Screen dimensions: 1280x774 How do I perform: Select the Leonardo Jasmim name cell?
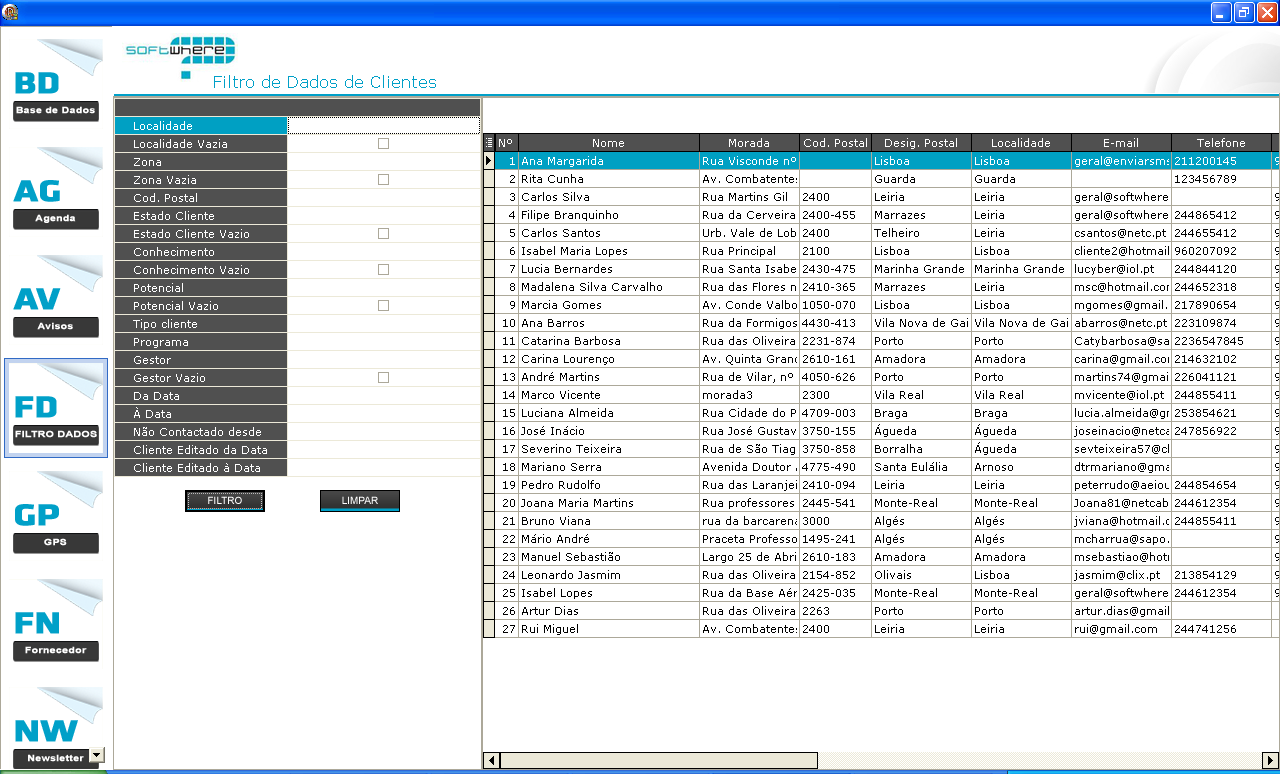[x=609, y=575]
